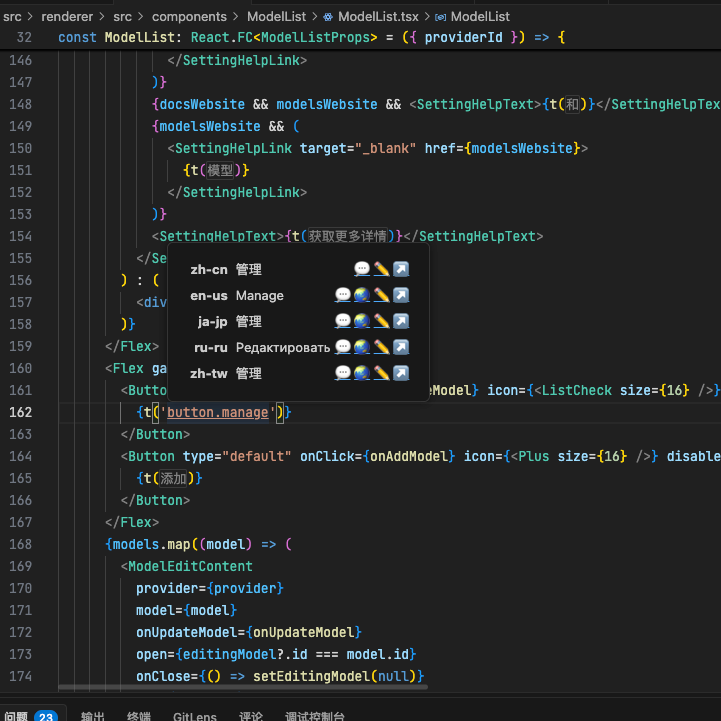Open the 输出 (Output) panel tab
Viewport: 721px width, 721px height.
coord(93,715)
